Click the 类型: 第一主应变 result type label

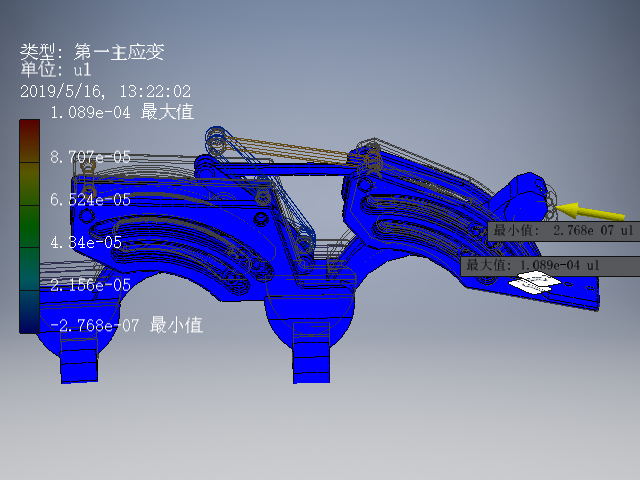pyautogui.click(x=92, y=52)
